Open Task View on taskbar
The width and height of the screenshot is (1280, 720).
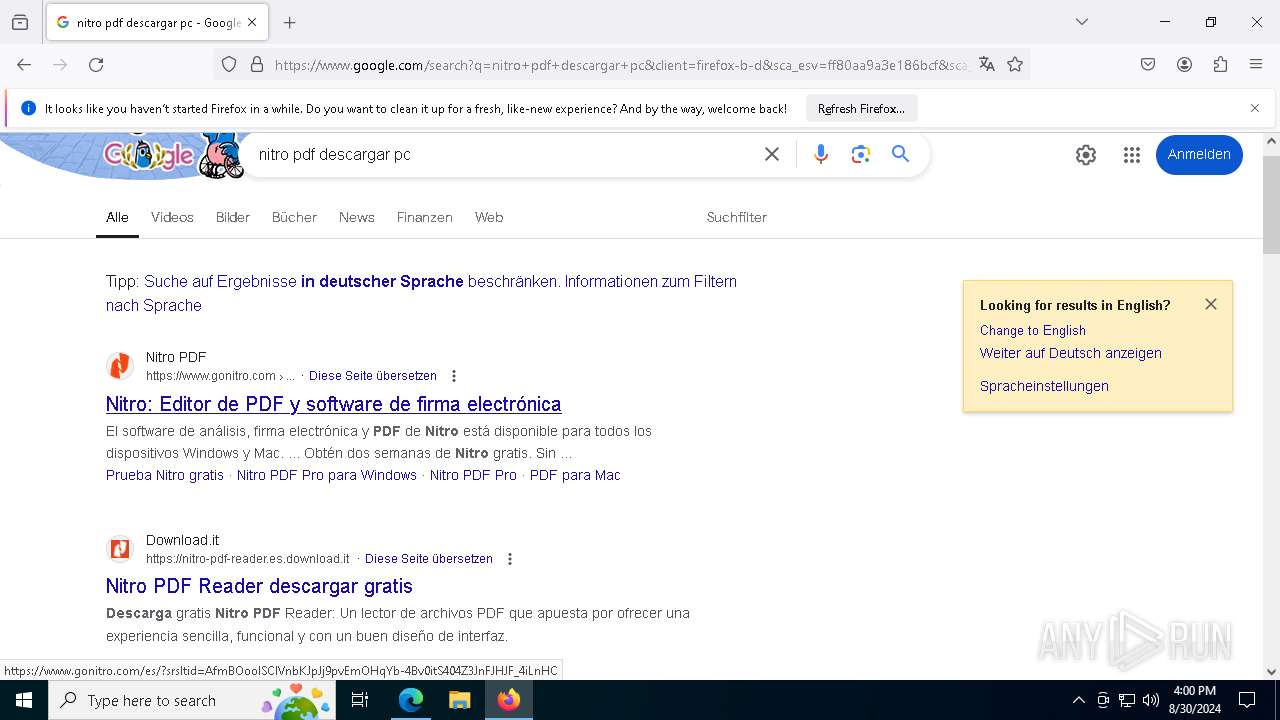(x=360, y=700)
